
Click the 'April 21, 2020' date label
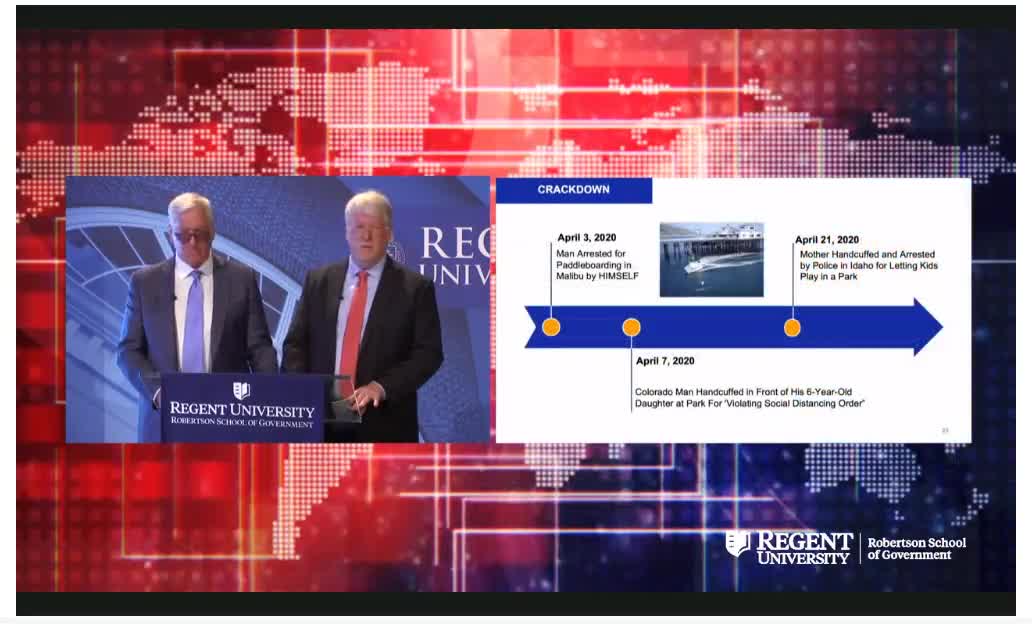coord(827,240)
